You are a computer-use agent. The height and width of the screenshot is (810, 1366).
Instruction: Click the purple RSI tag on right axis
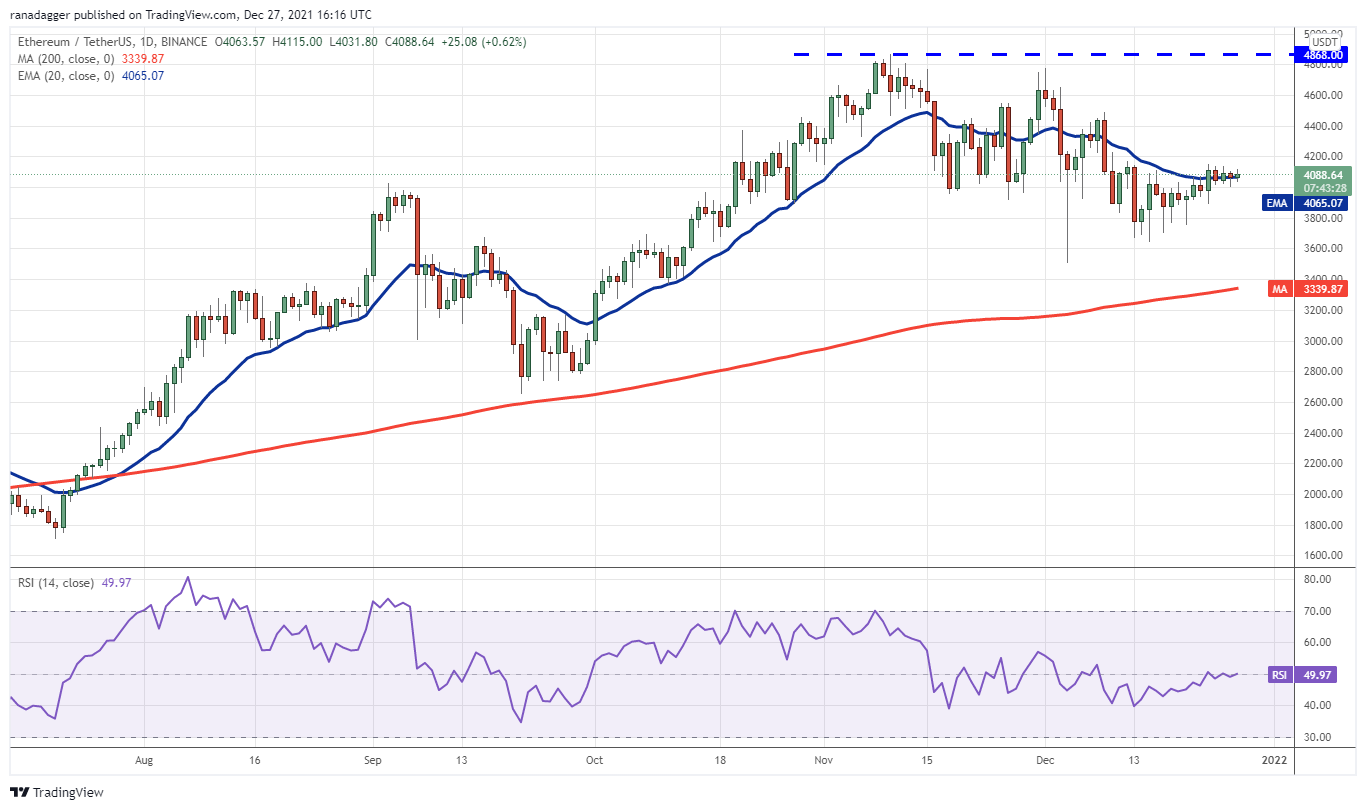click(1279, 675)
